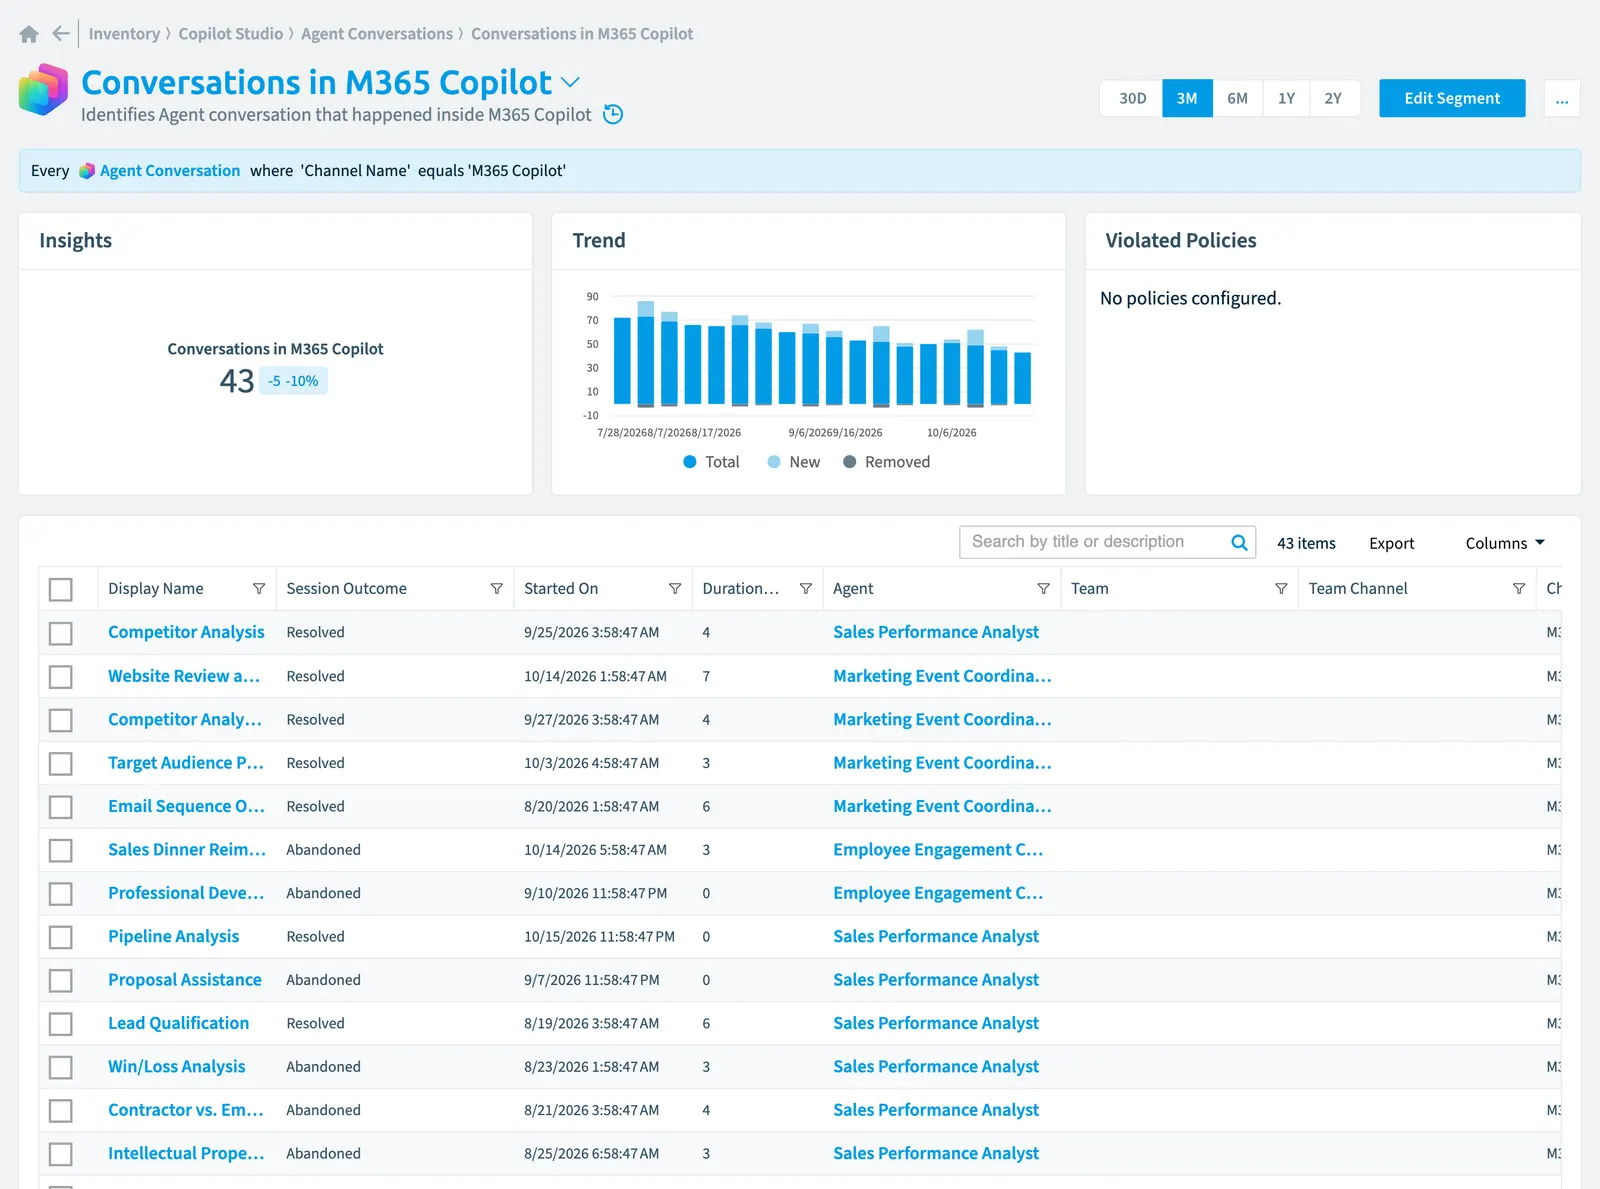This screenshot has height=1189, width=1600.
Task: Click the Agent Conversation icon in the query bar
Action: tap(87, 171)
